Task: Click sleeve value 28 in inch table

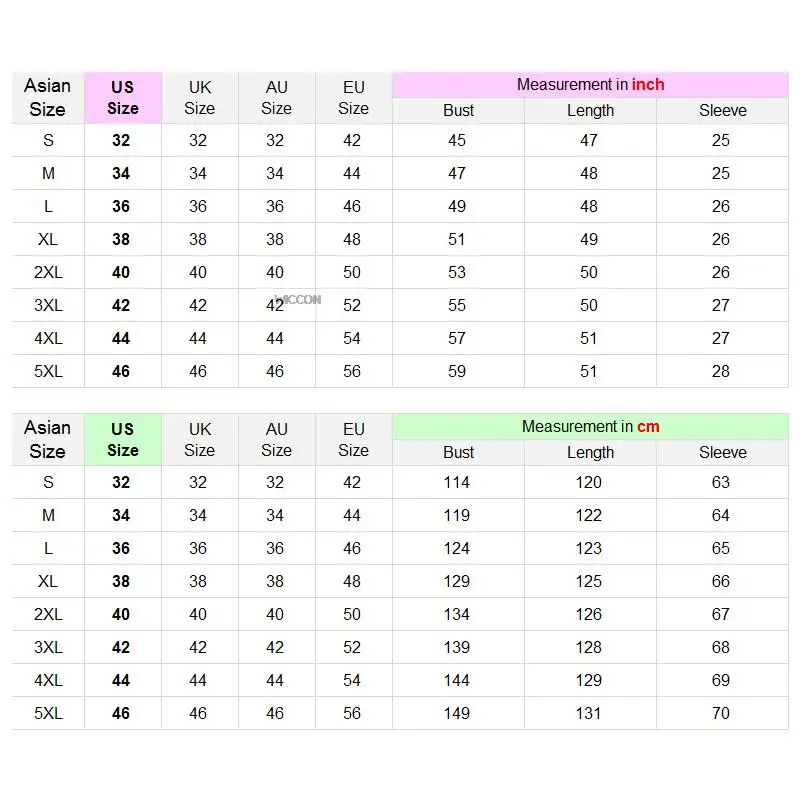Action: pos(721,371)
